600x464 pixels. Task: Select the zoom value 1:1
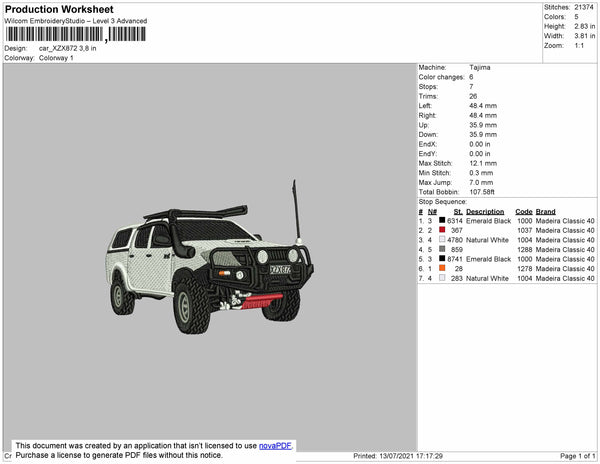579,46
